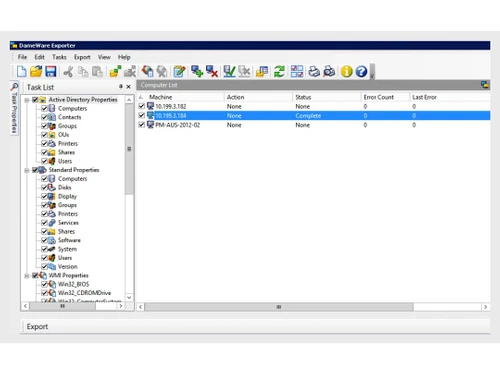Toggle OUs checkbox
The image size is (500, 375).
[44, 135]
